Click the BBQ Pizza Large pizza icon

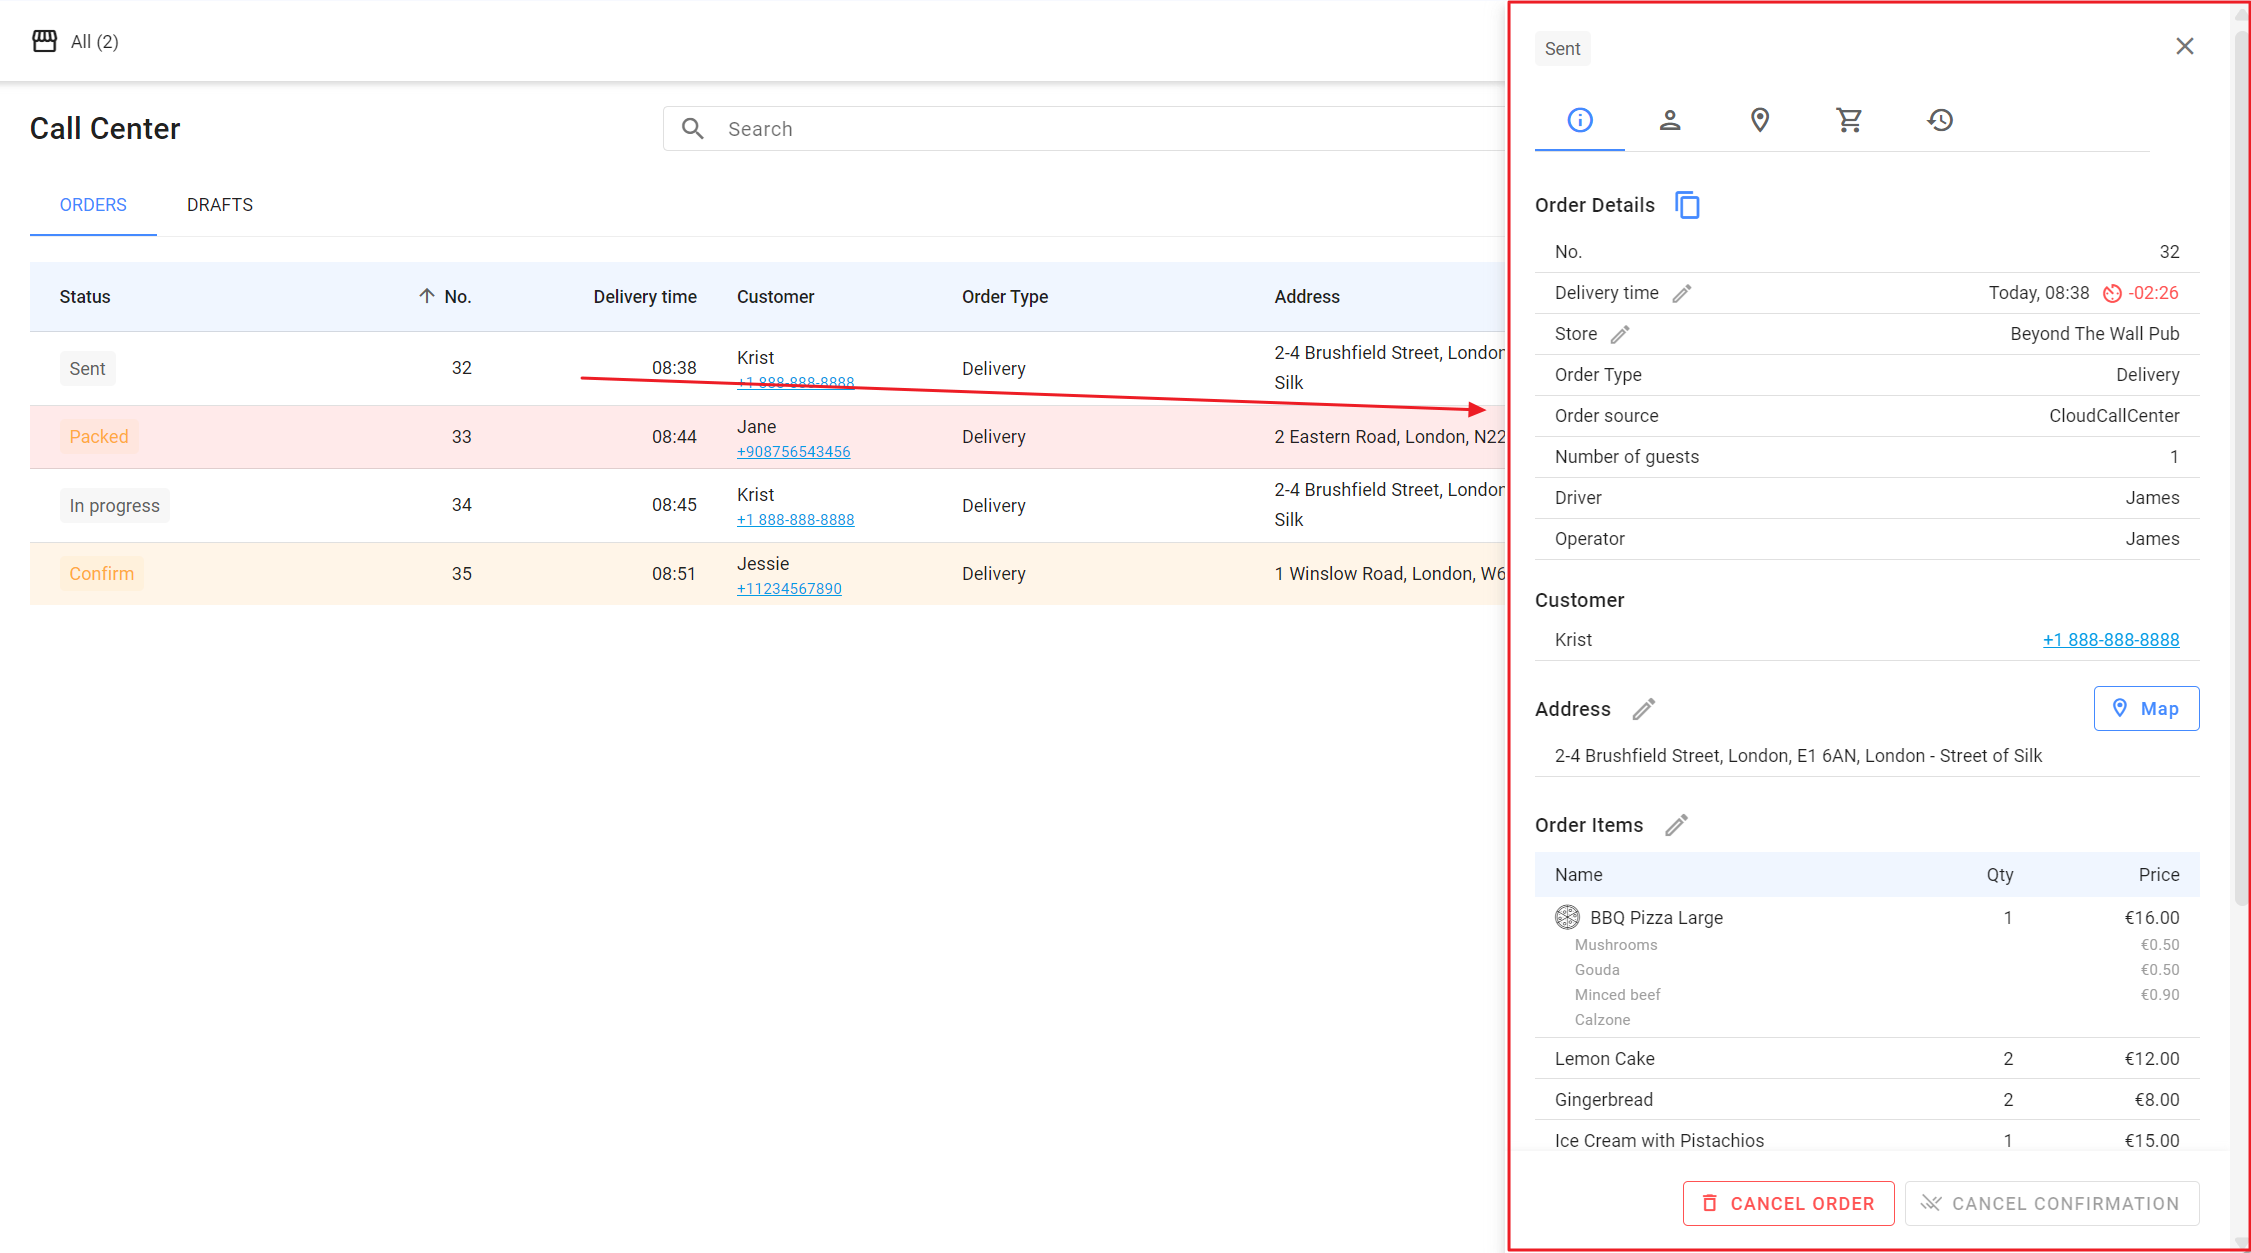coord(1567,917)
